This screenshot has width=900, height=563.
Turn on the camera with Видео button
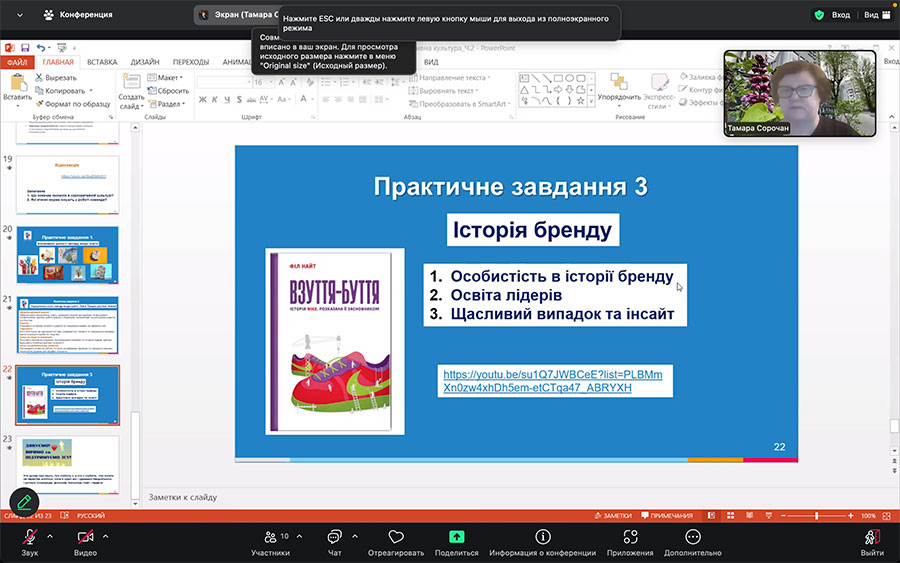coord(85,538)
